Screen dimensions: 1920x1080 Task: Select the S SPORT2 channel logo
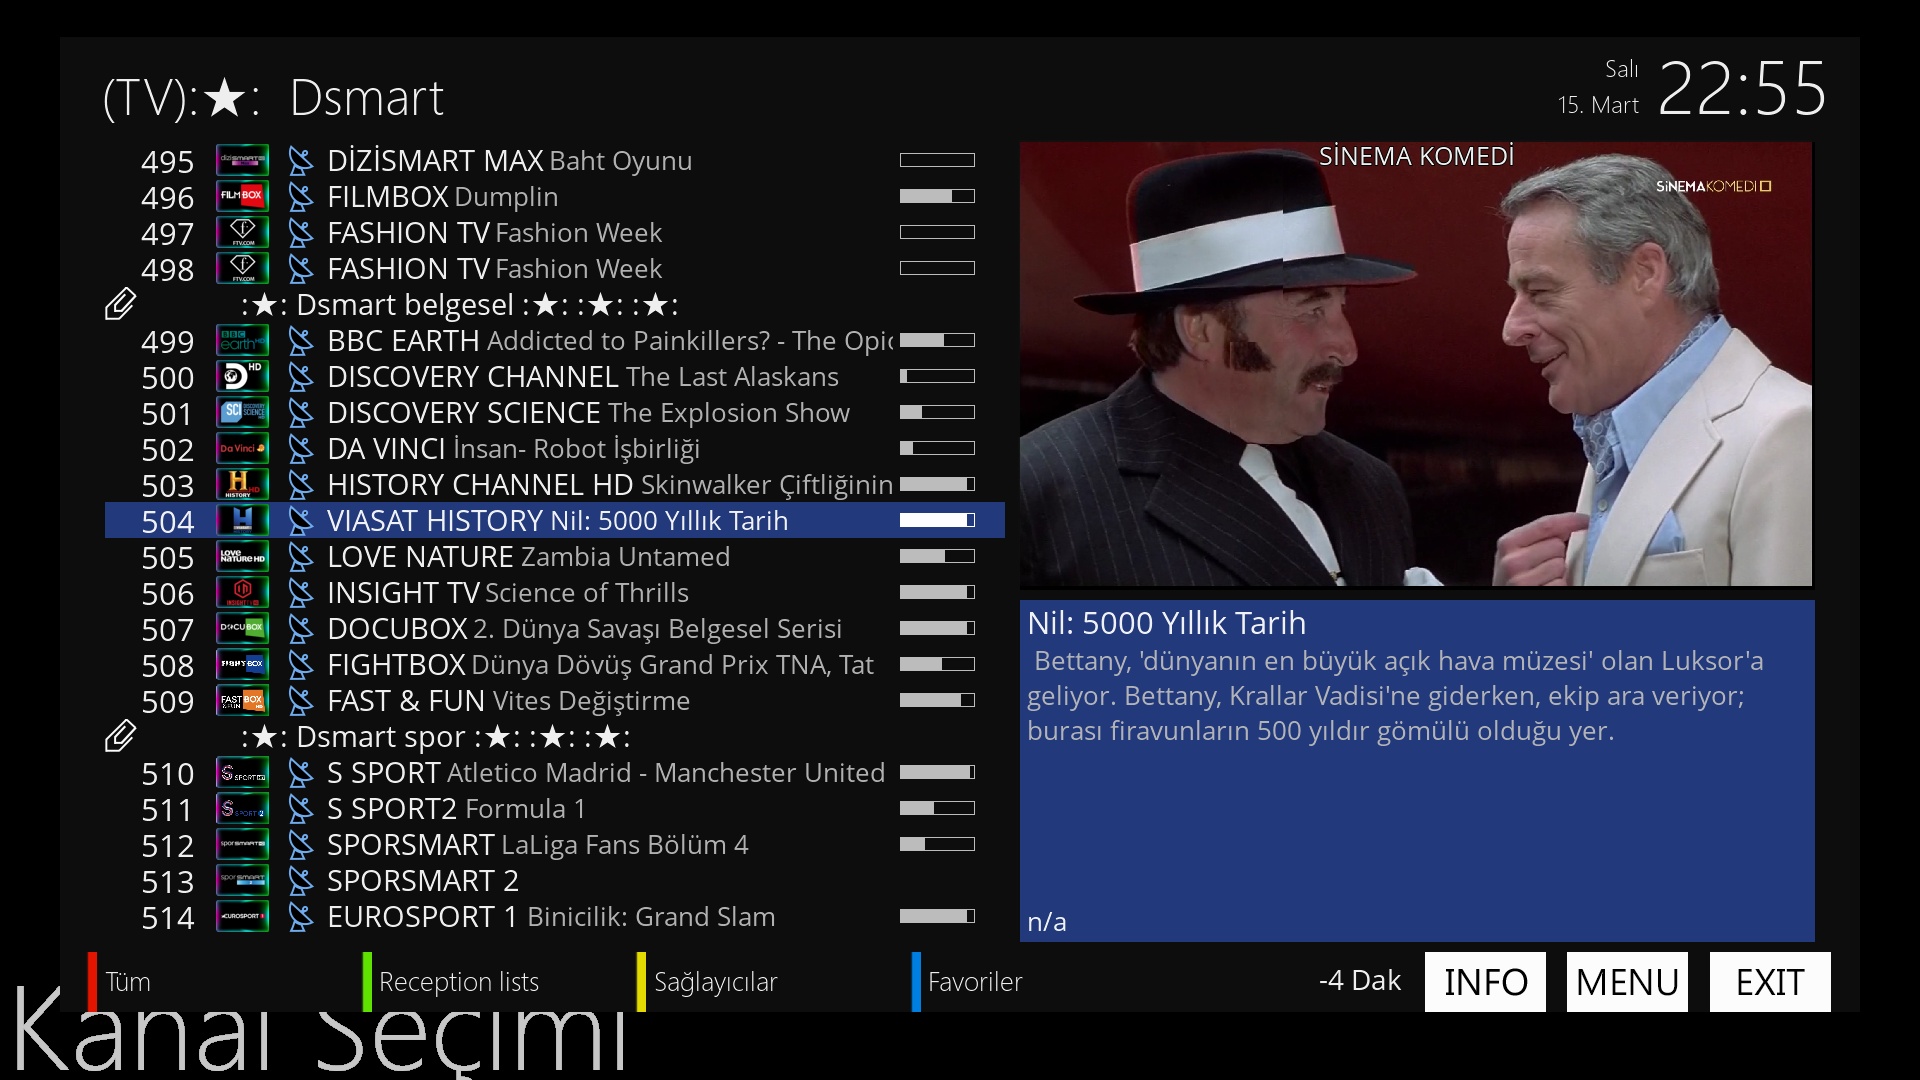coord(243,808)
